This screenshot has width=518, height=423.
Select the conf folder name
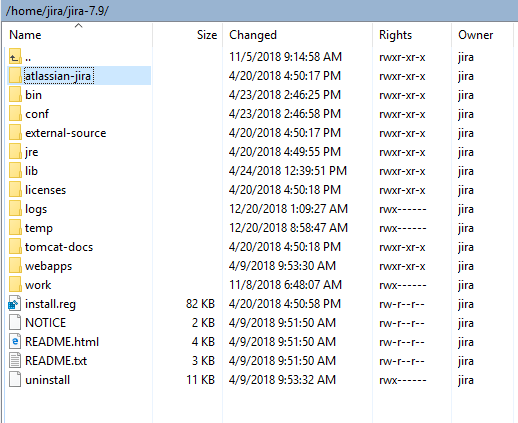click(x=37, y=114)
